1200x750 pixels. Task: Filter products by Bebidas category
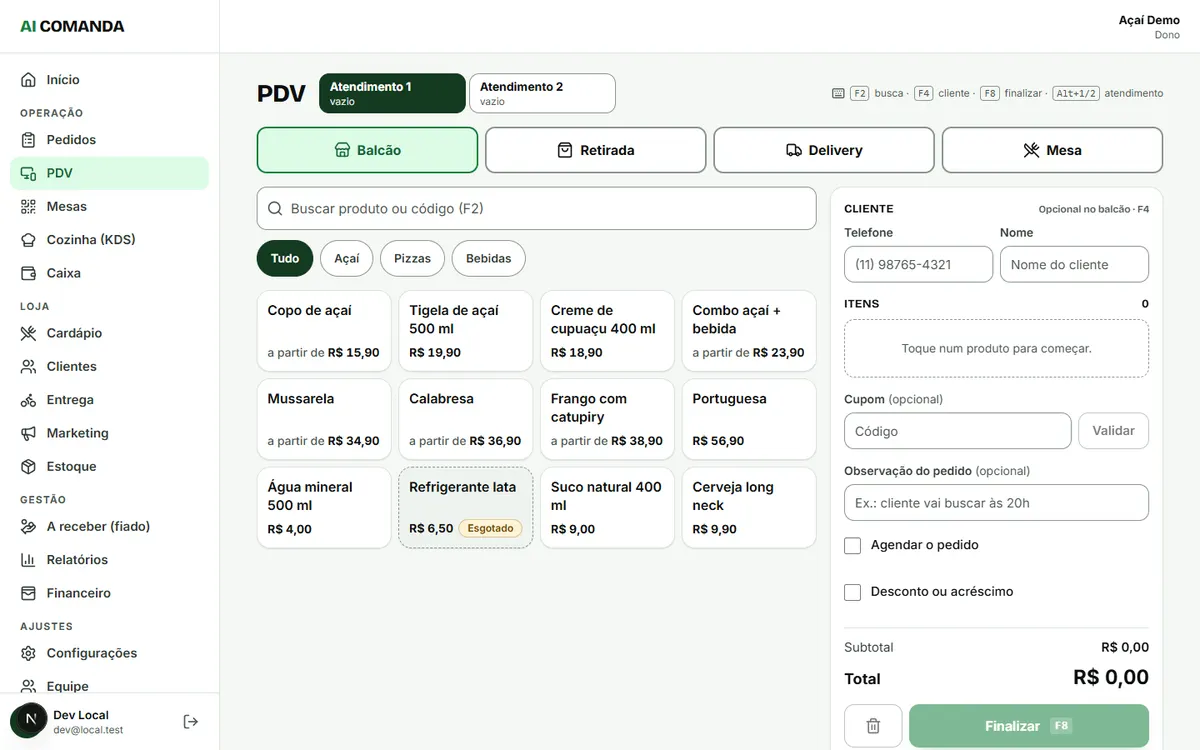click(x=488, y=258)
